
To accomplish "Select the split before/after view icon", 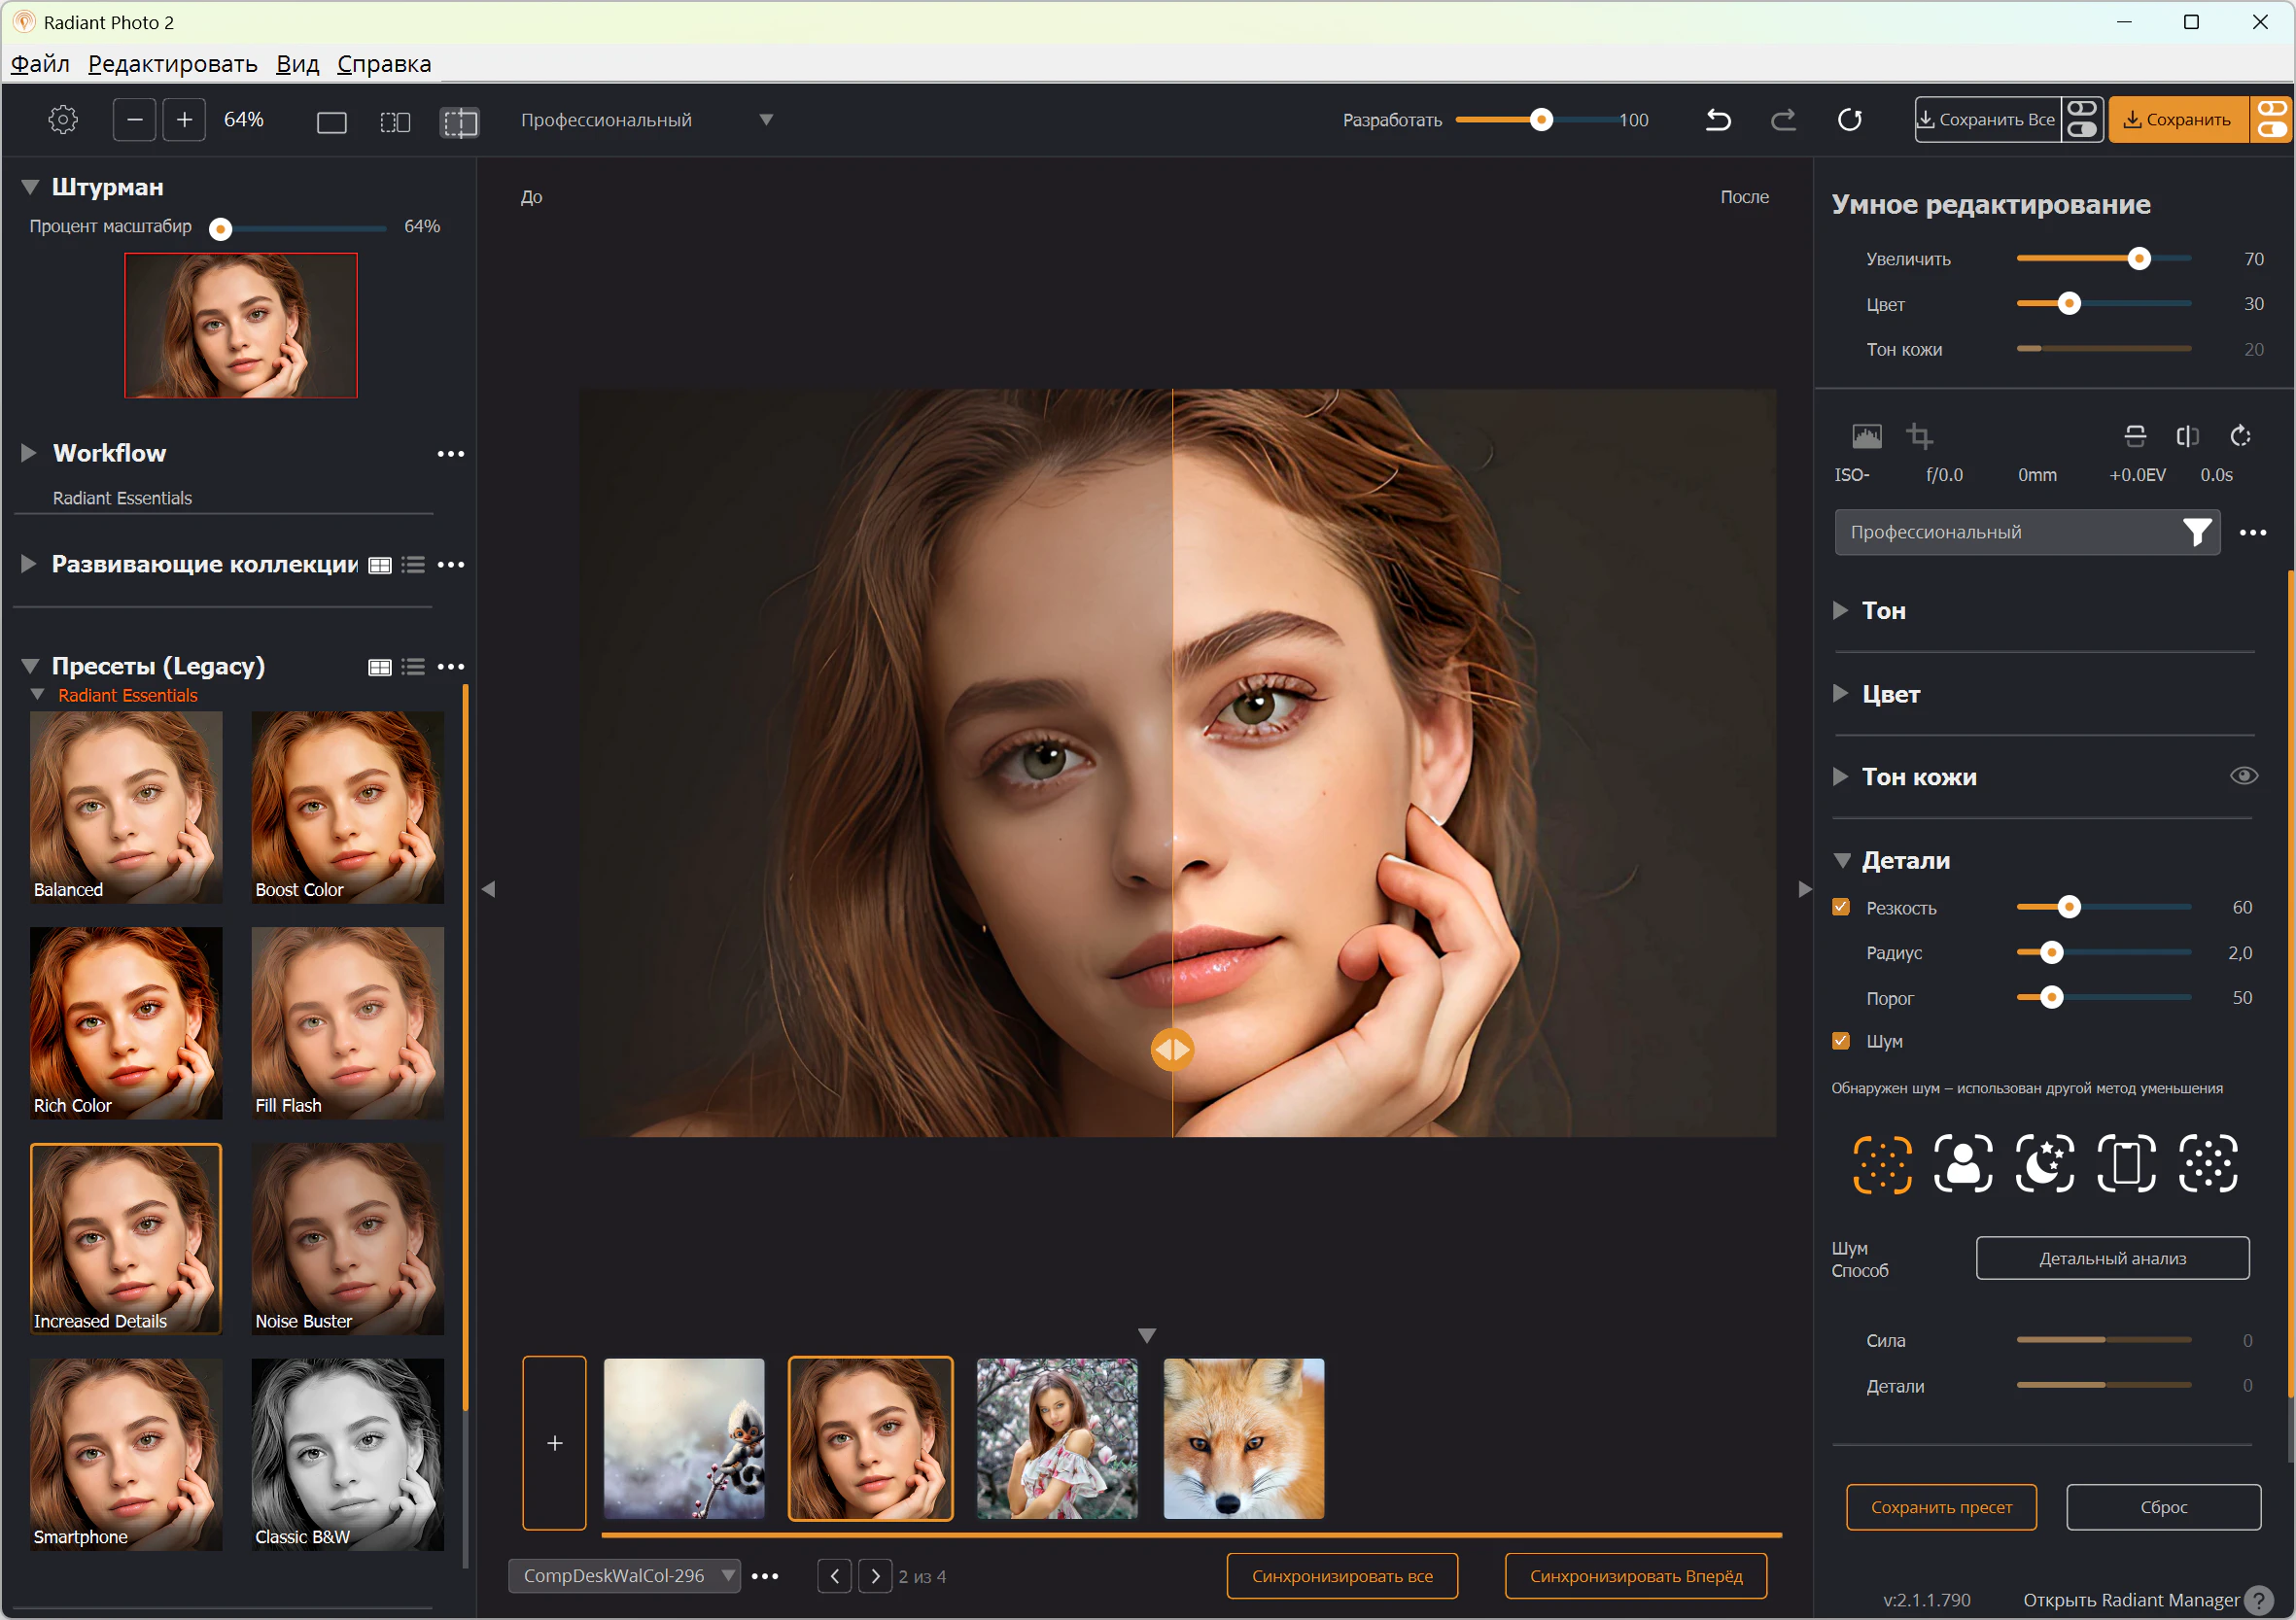I will click(x=459, y=122).
